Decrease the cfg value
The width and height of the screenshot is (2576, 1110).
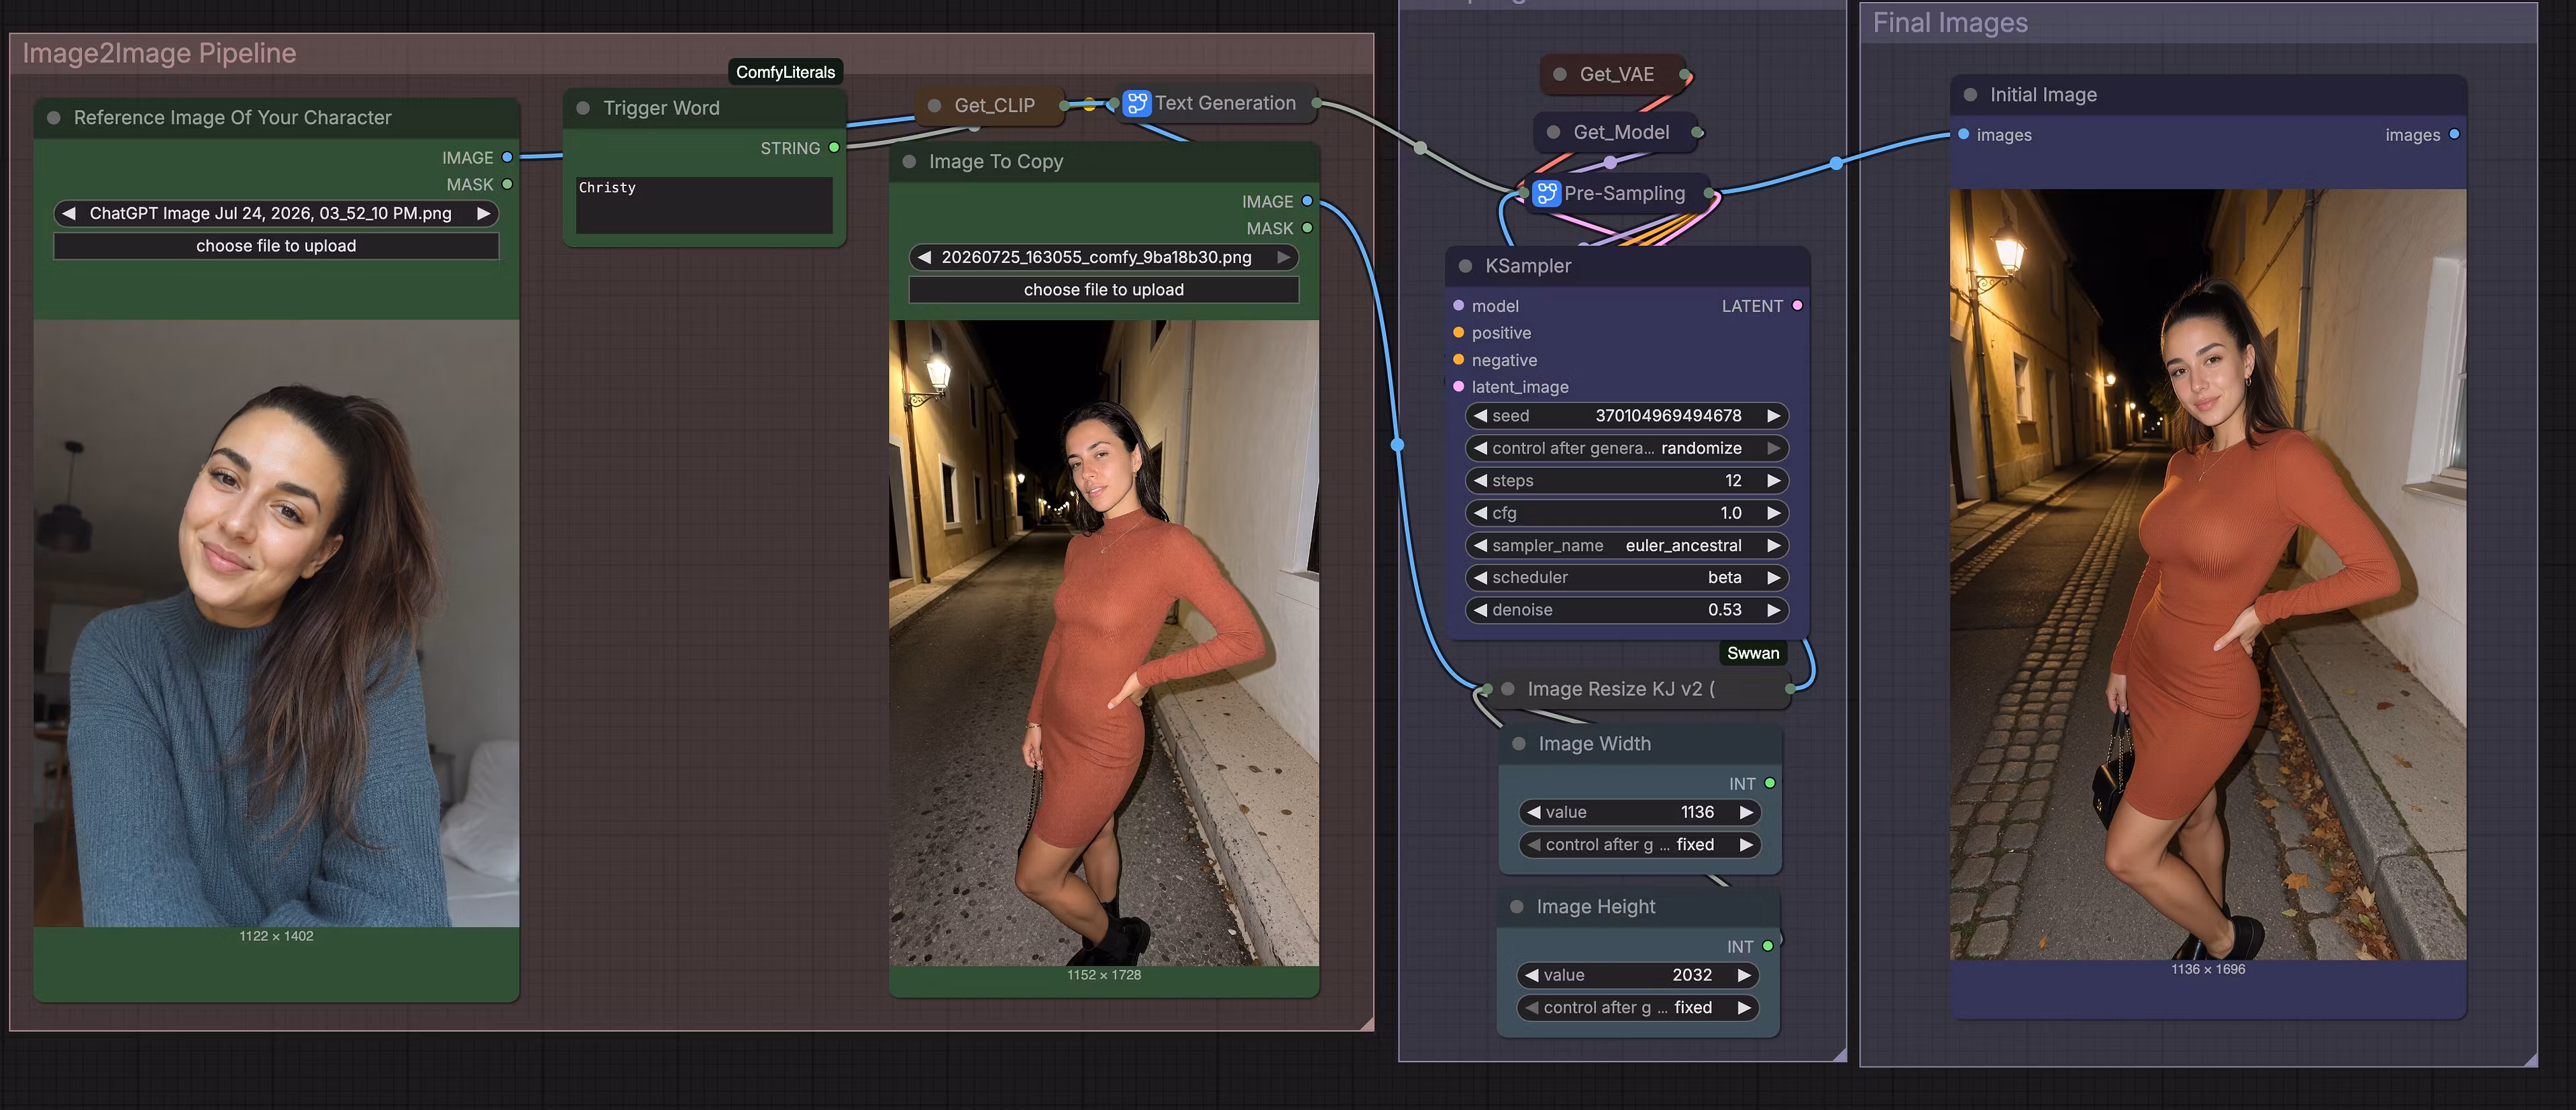pos(1480,513)
